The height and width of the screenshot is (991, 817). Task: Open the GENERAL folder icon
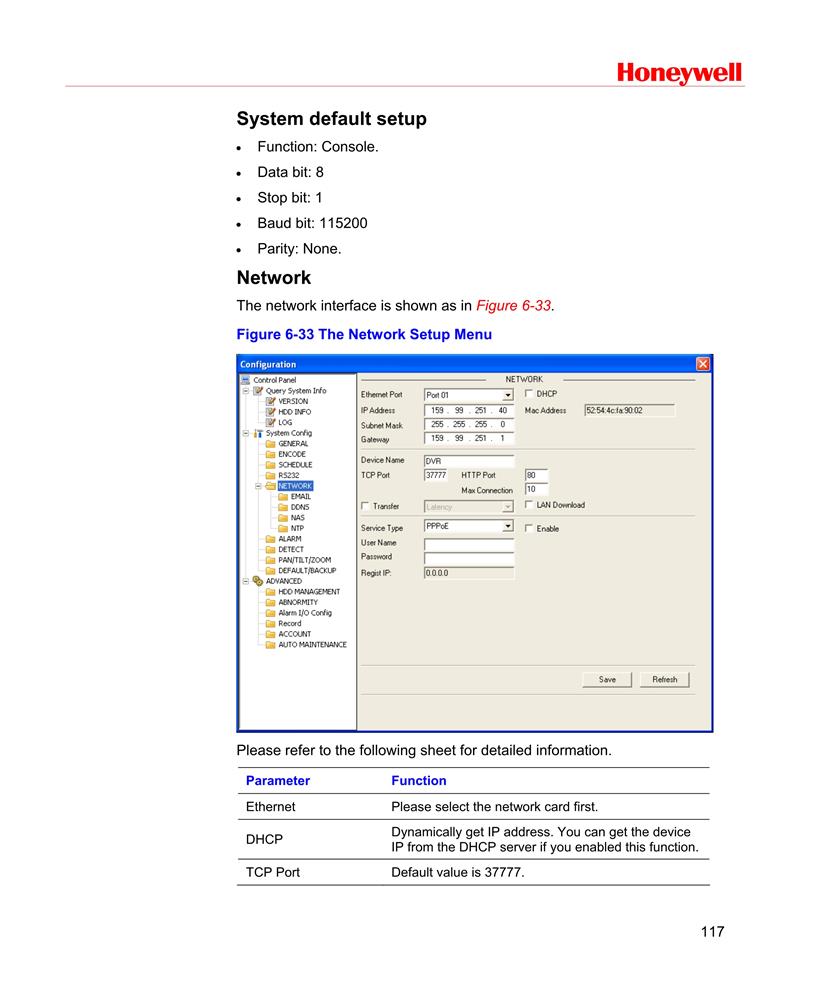pos(270,444)
